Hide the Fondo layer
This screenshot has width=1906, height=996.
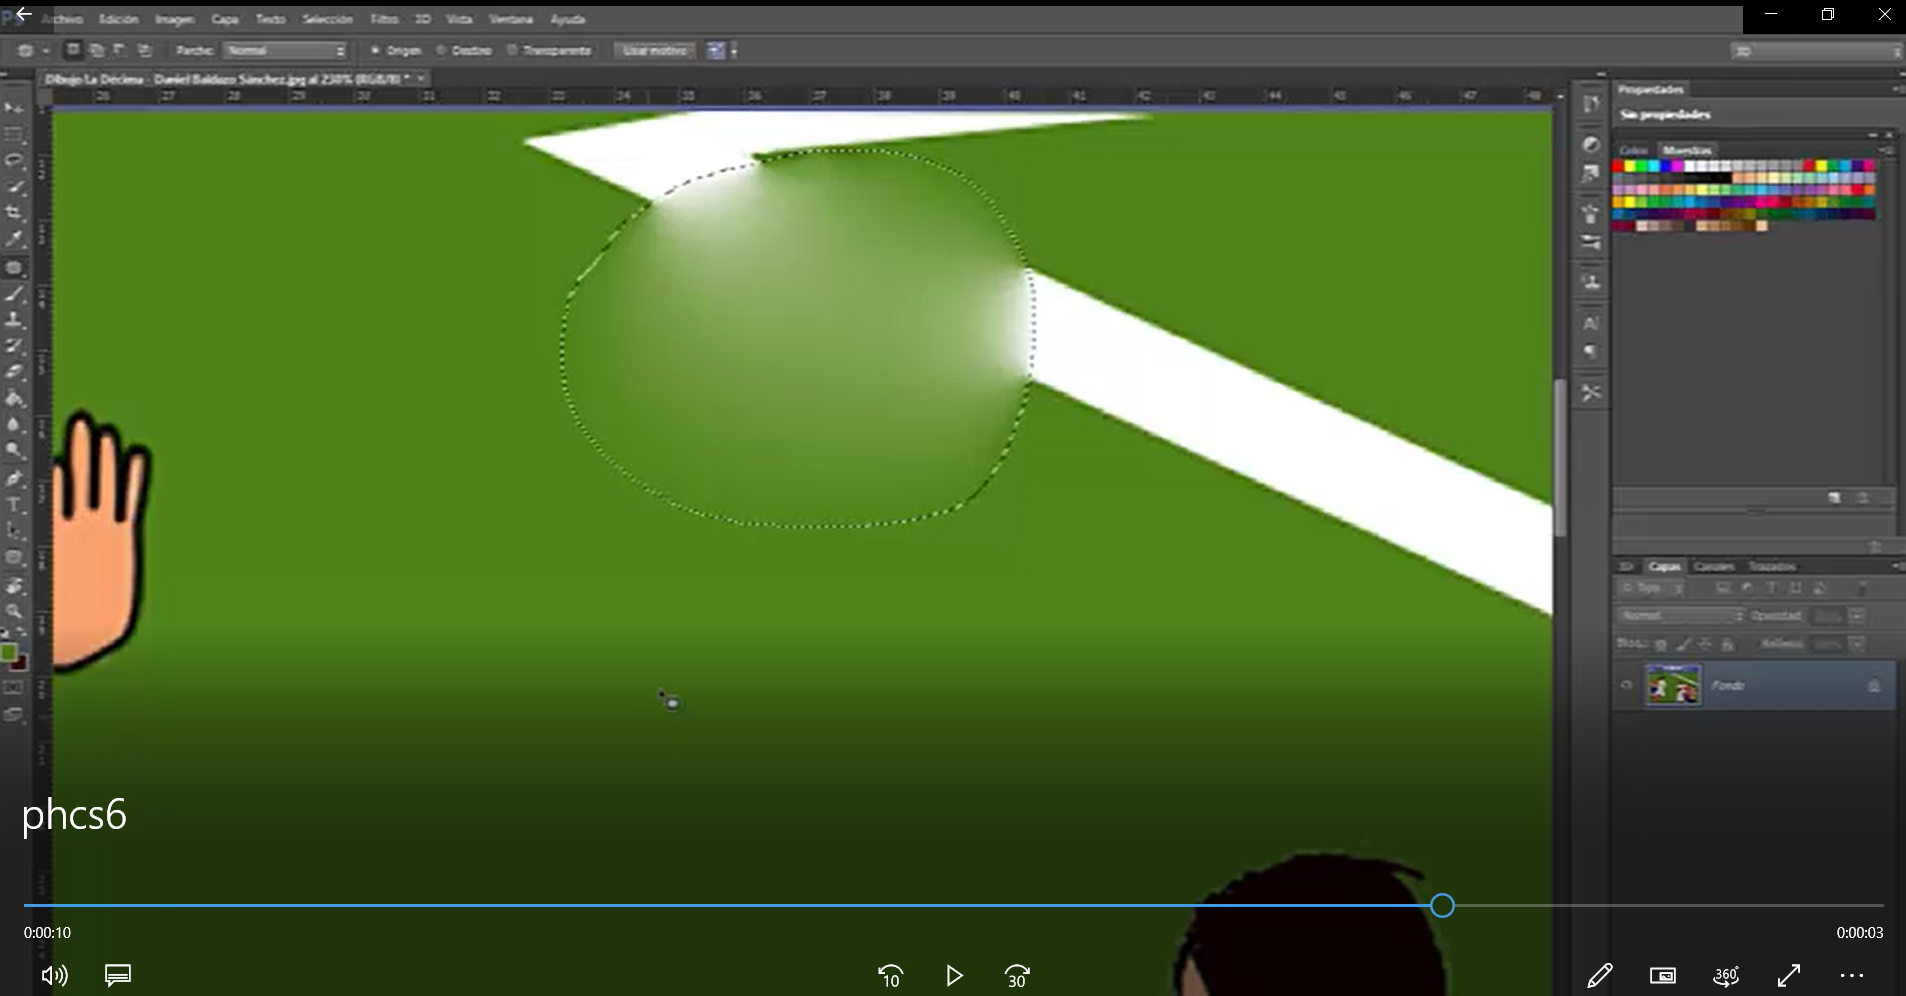tap(1627, 685)
